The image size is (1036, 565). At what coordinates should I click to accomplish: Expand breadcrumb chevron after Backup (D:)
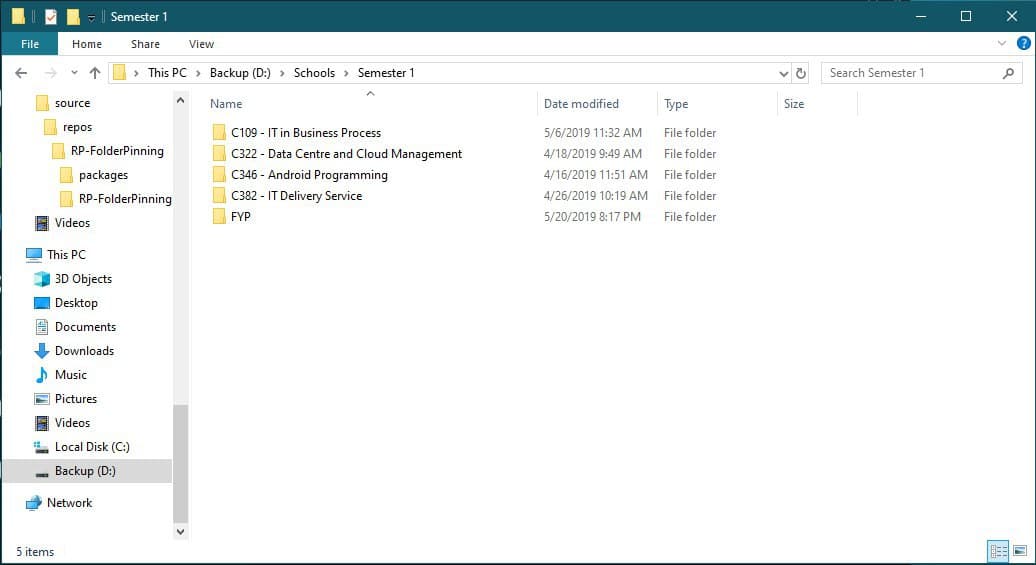pyautogui.click(x=282, y=73)
